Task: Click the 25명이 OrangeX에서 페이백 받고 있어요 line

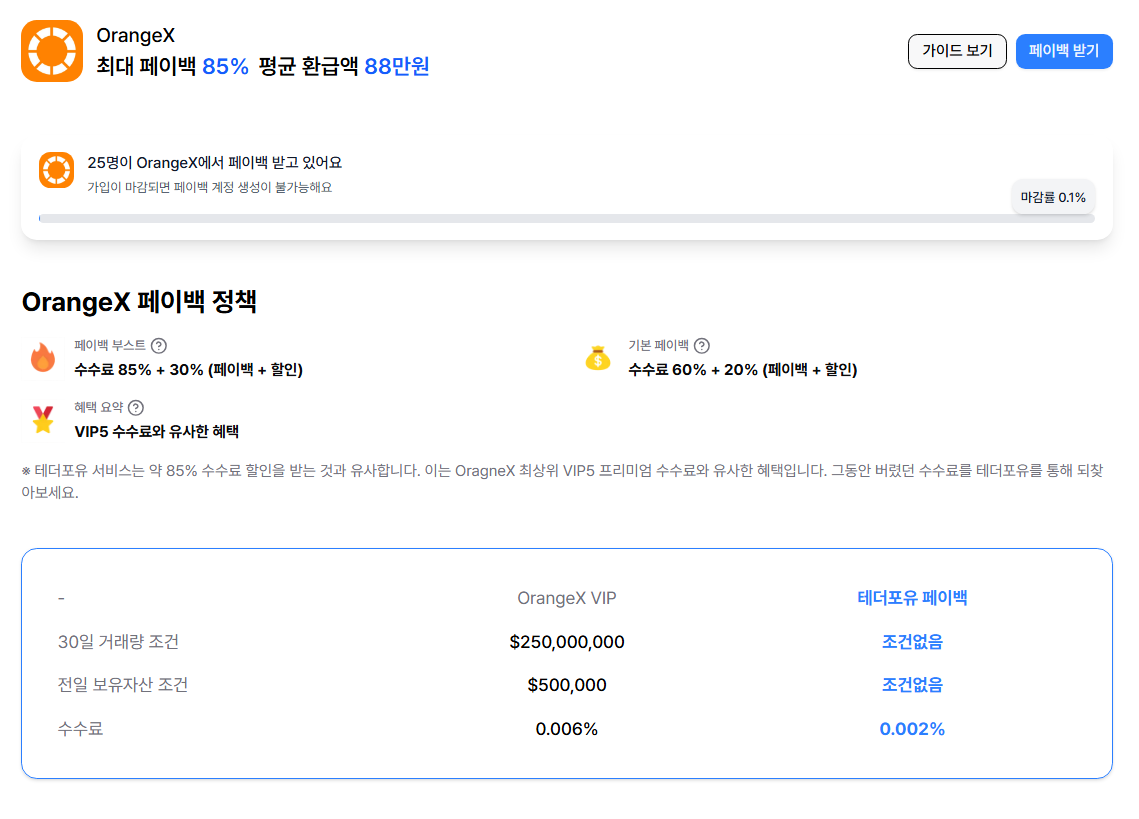Action: (214, 163)
